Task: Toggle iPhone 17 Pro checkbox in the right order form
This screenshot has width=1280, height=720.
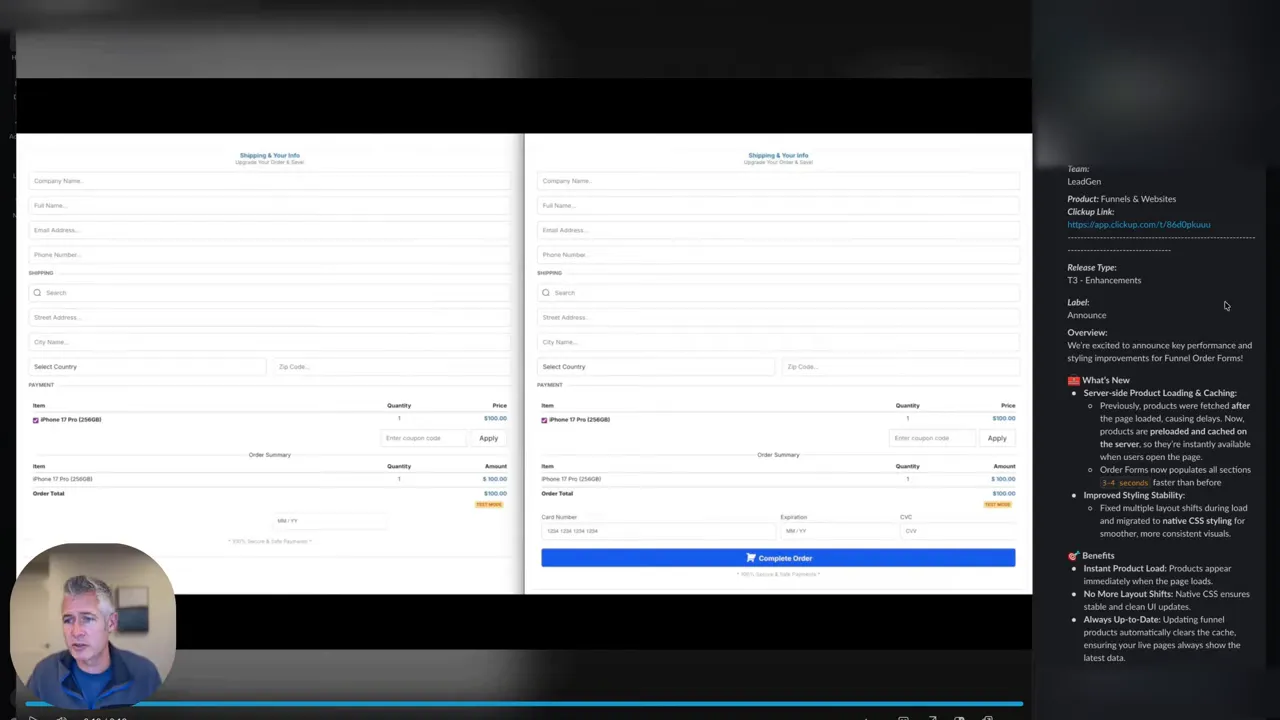Action: coord(544,420)
